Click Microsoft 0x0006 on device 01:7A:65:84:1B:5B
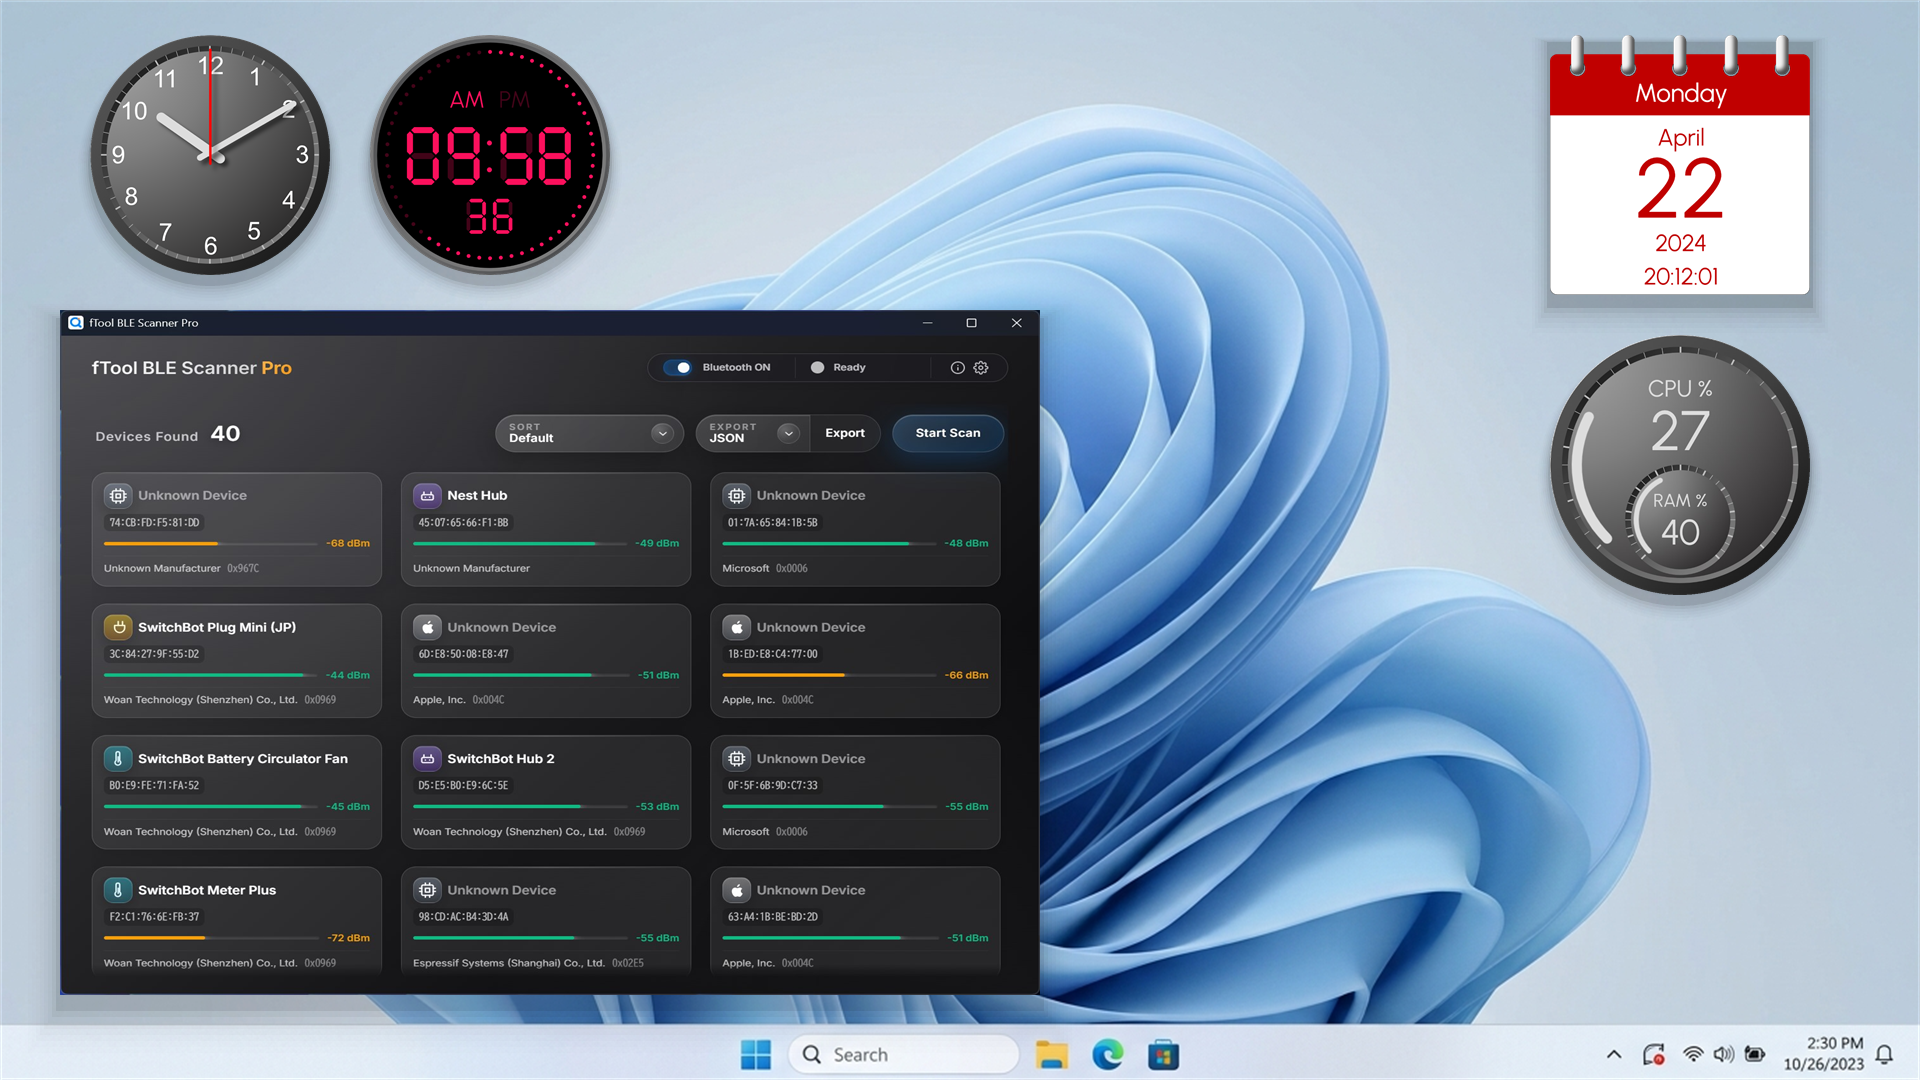This screenshot has height=1080, width=1920. pos(765,568)
